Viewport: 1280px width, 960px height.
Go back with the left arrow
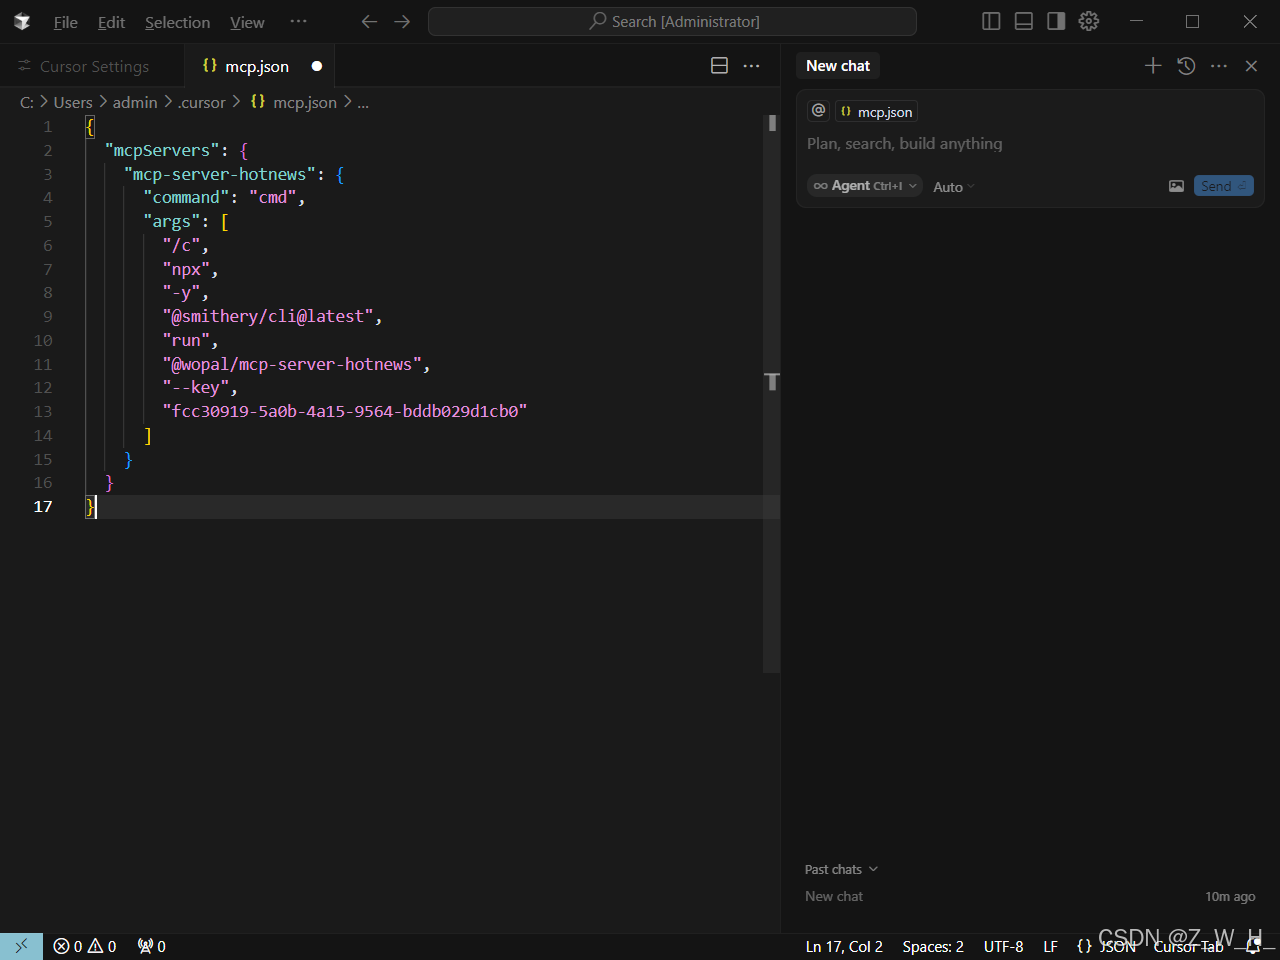pyautogui.click(x=369, y=21)
